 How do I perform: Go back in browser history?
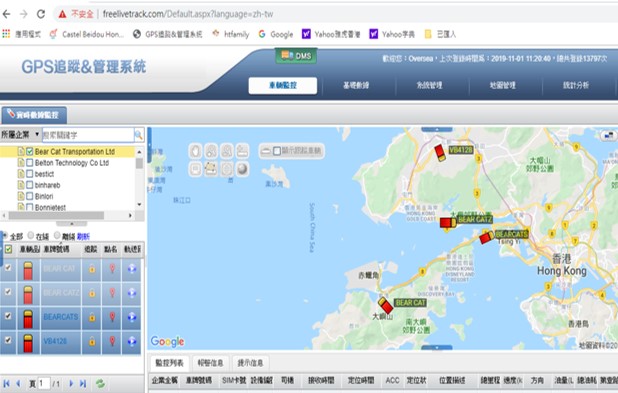click(7, 14)
